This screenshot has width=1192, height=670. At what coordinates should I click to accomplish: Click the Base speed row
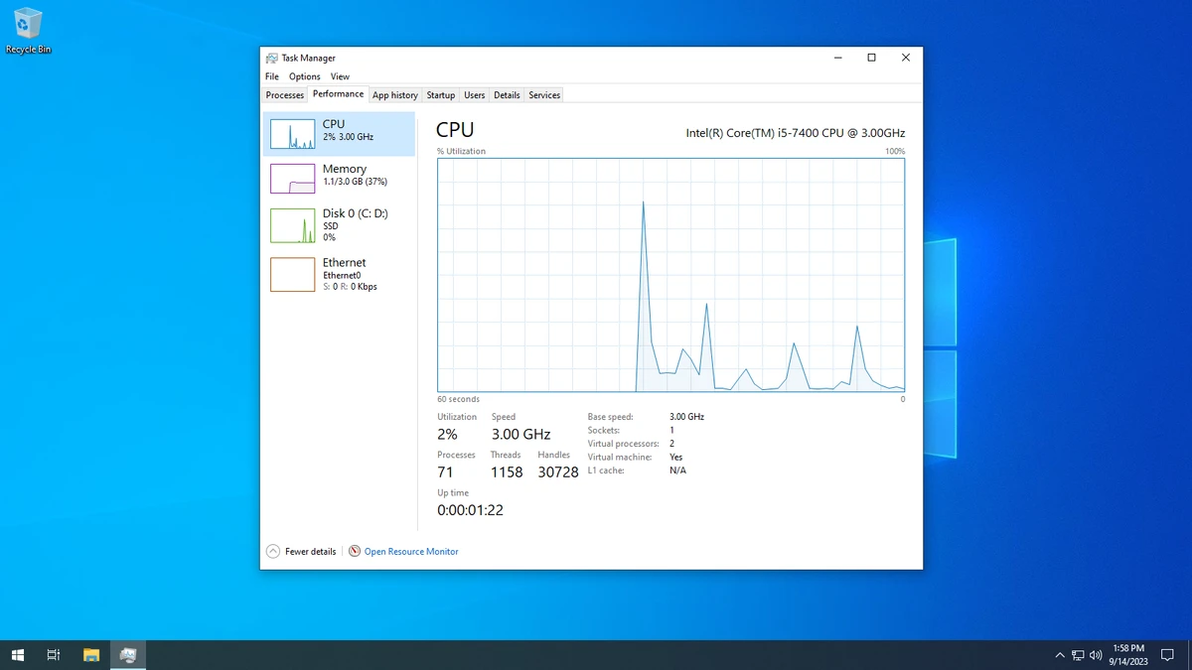[645, 417]
